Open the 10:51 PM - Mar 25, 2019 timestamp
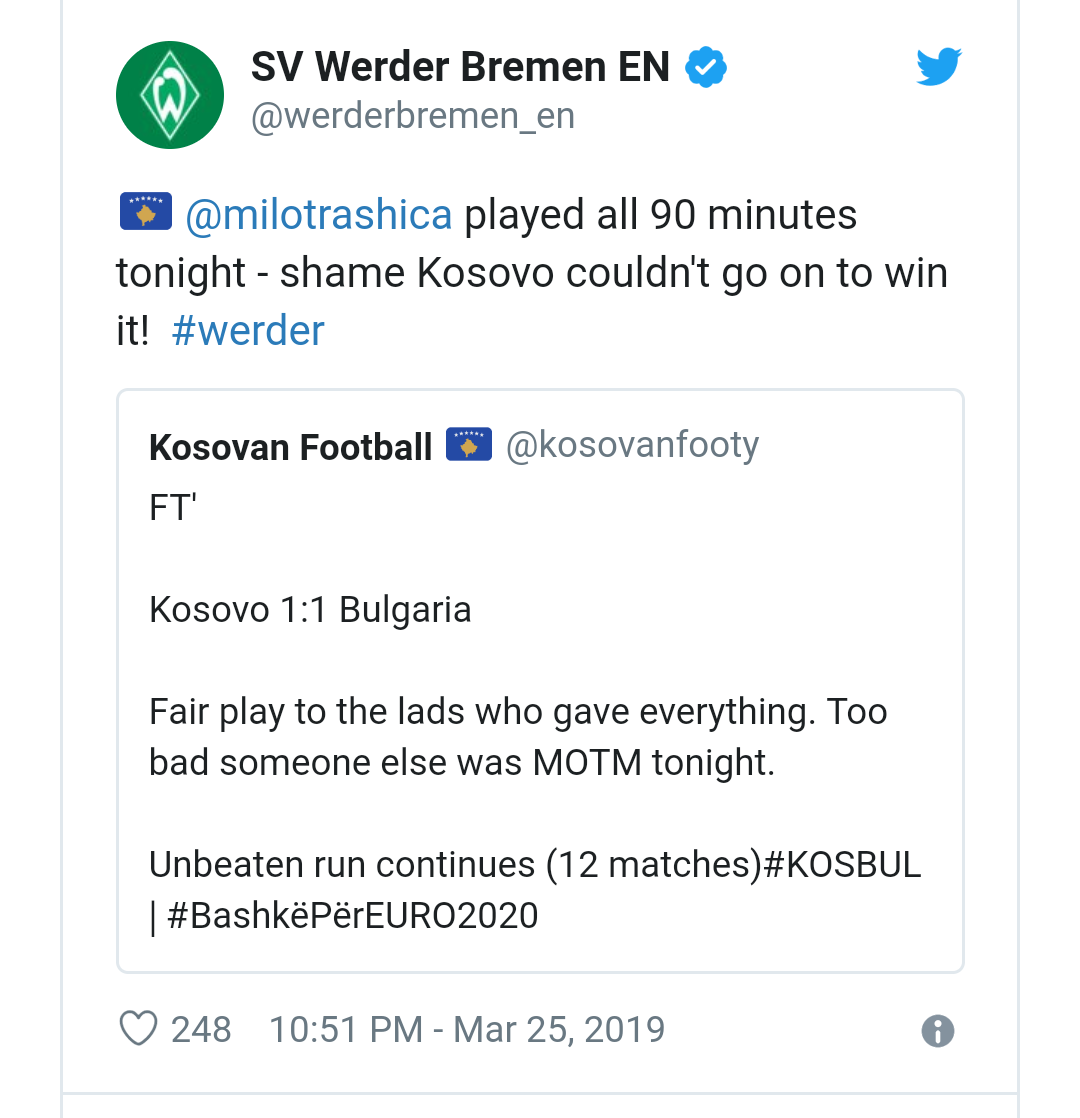This screenshot has height=1118, width=1080. point(467,1030)
